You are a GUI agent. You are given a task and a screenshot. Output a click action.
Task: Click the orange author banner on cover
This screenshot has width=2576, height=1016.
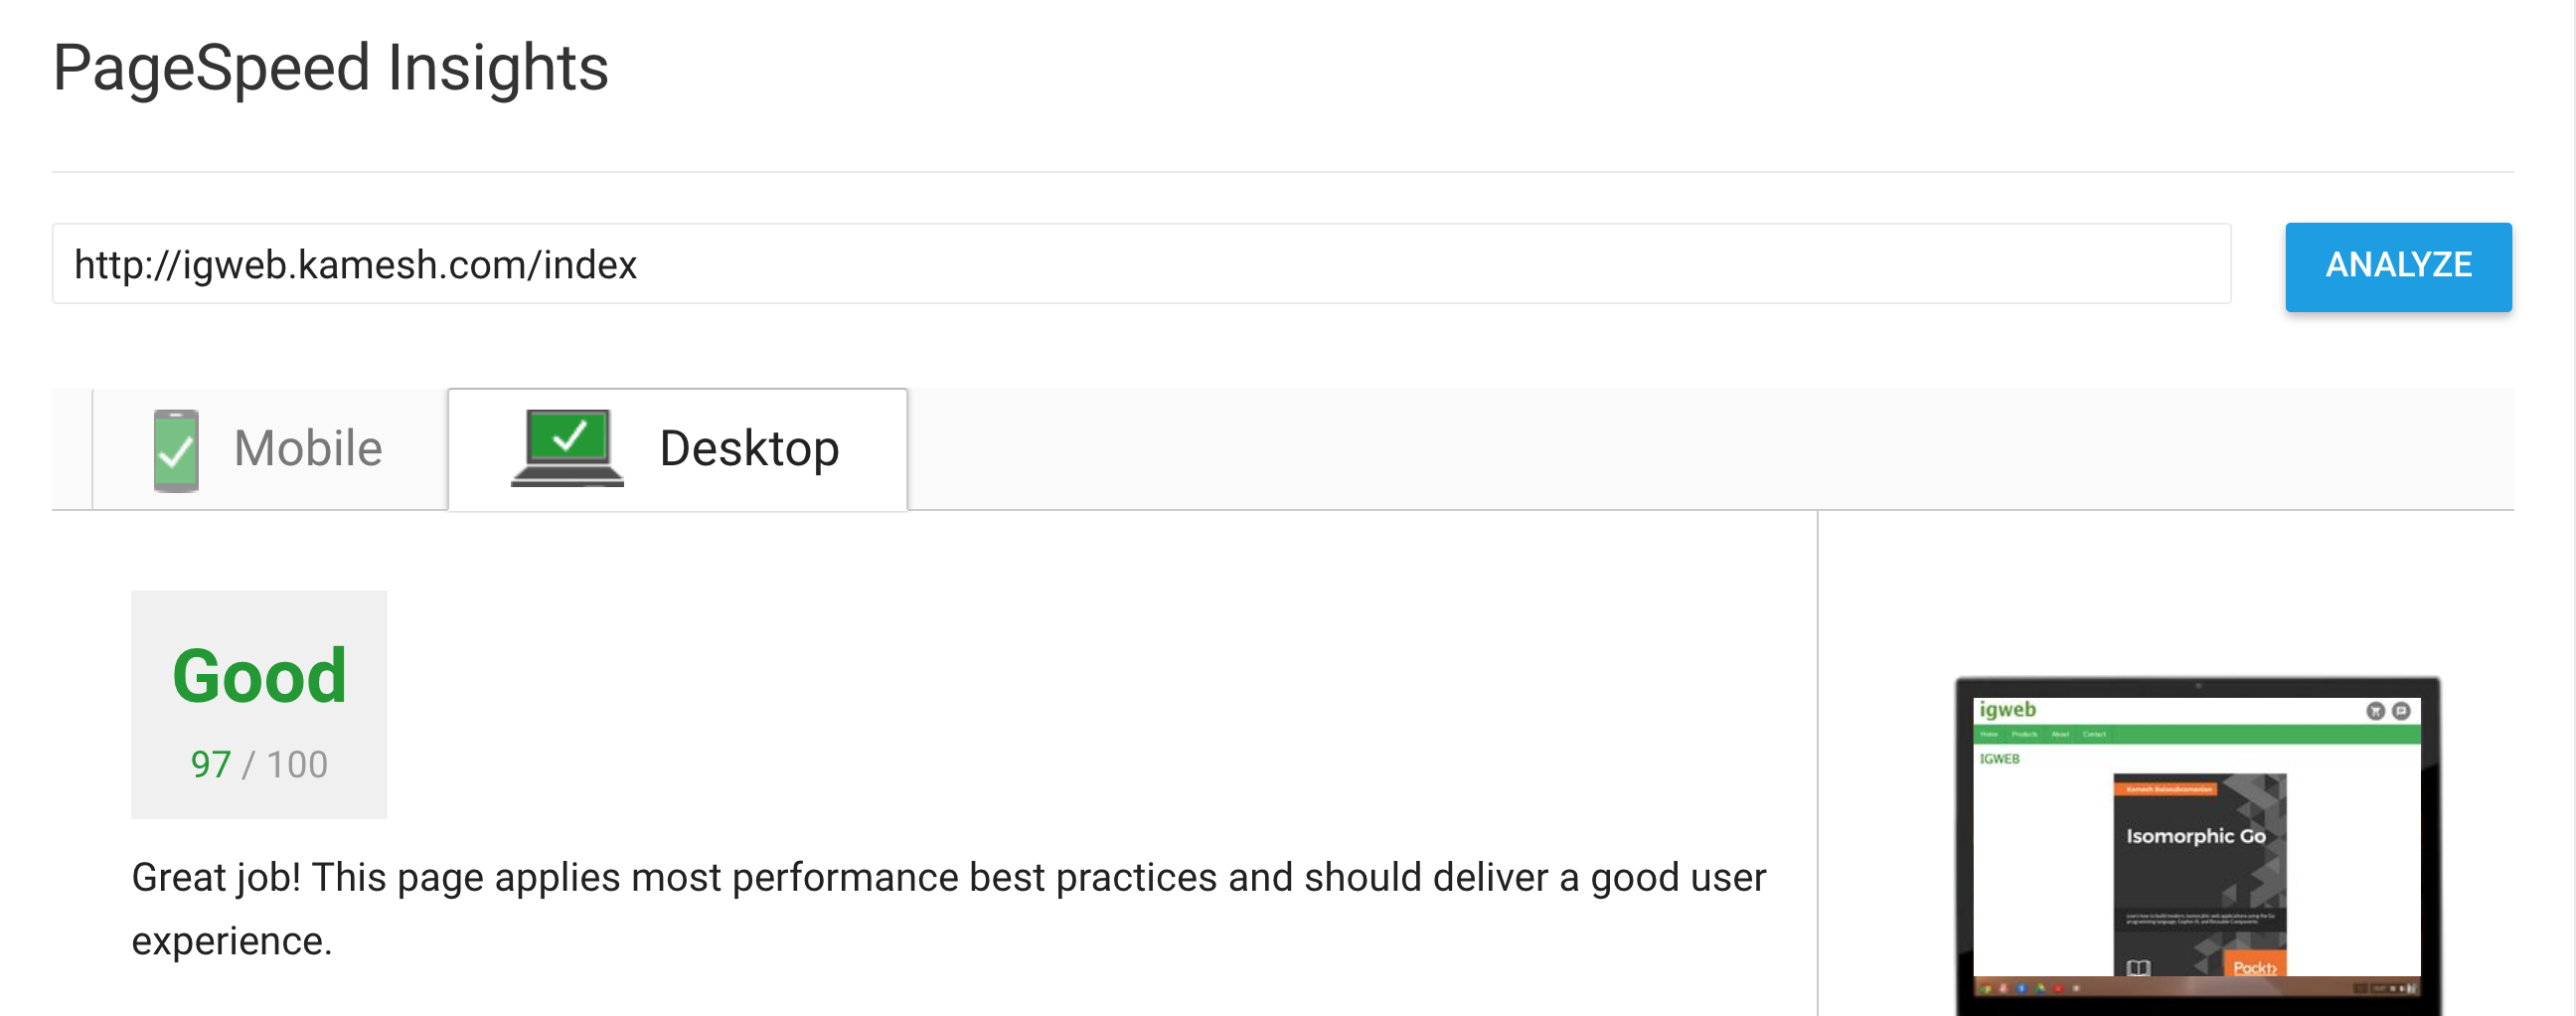(2166, 789)
